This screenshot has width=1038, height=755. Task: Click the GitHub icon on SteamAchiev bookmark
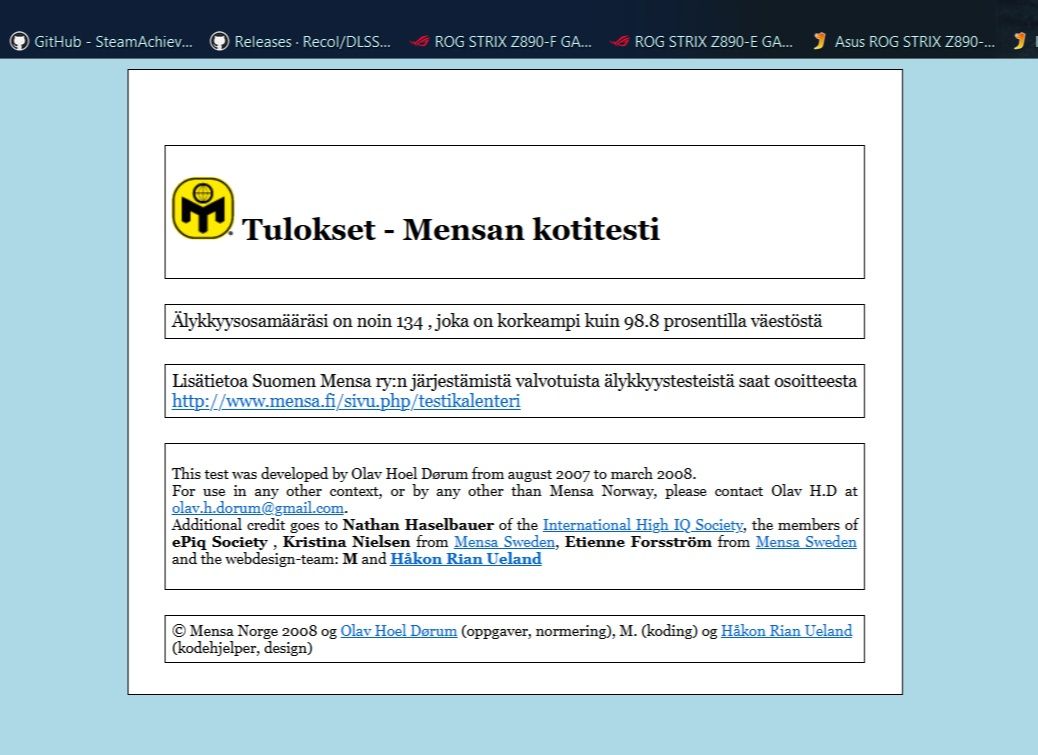(20, 42)
